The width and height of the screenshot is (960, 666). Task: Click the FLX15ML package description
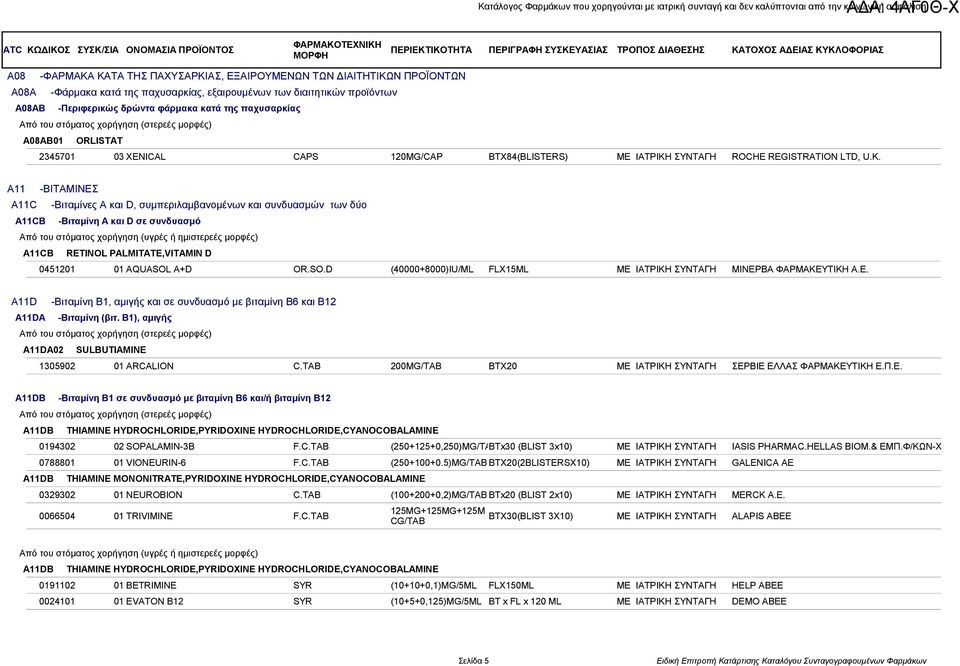point(508,269)
